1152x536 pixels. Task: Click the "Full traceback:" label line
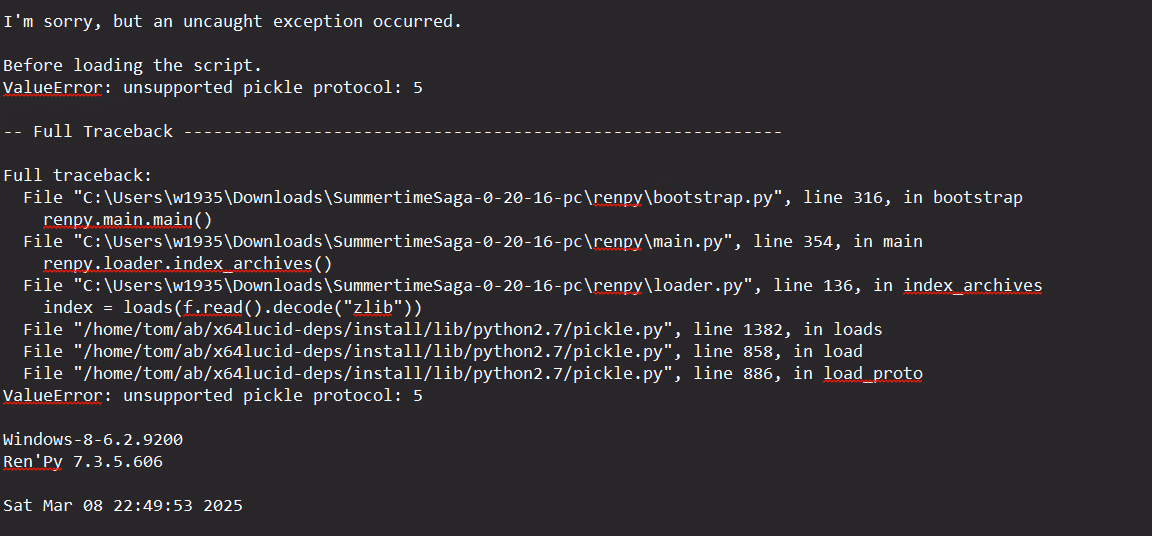78,175
